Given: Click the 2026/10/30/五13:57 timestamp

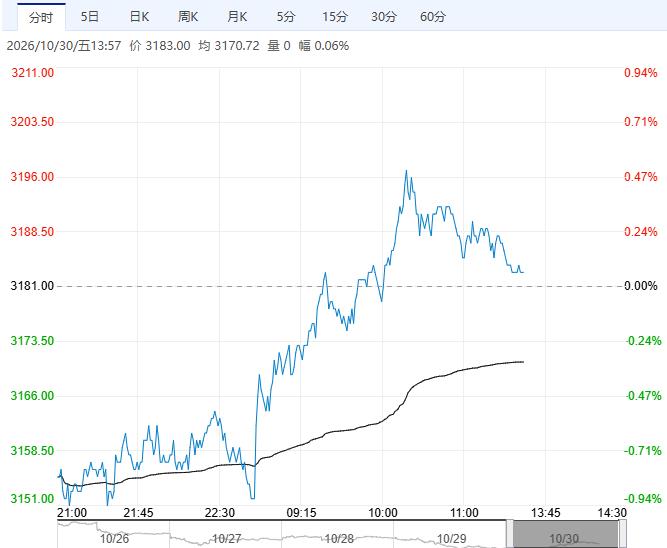Looking at the screenshot, I should [64, 46].
